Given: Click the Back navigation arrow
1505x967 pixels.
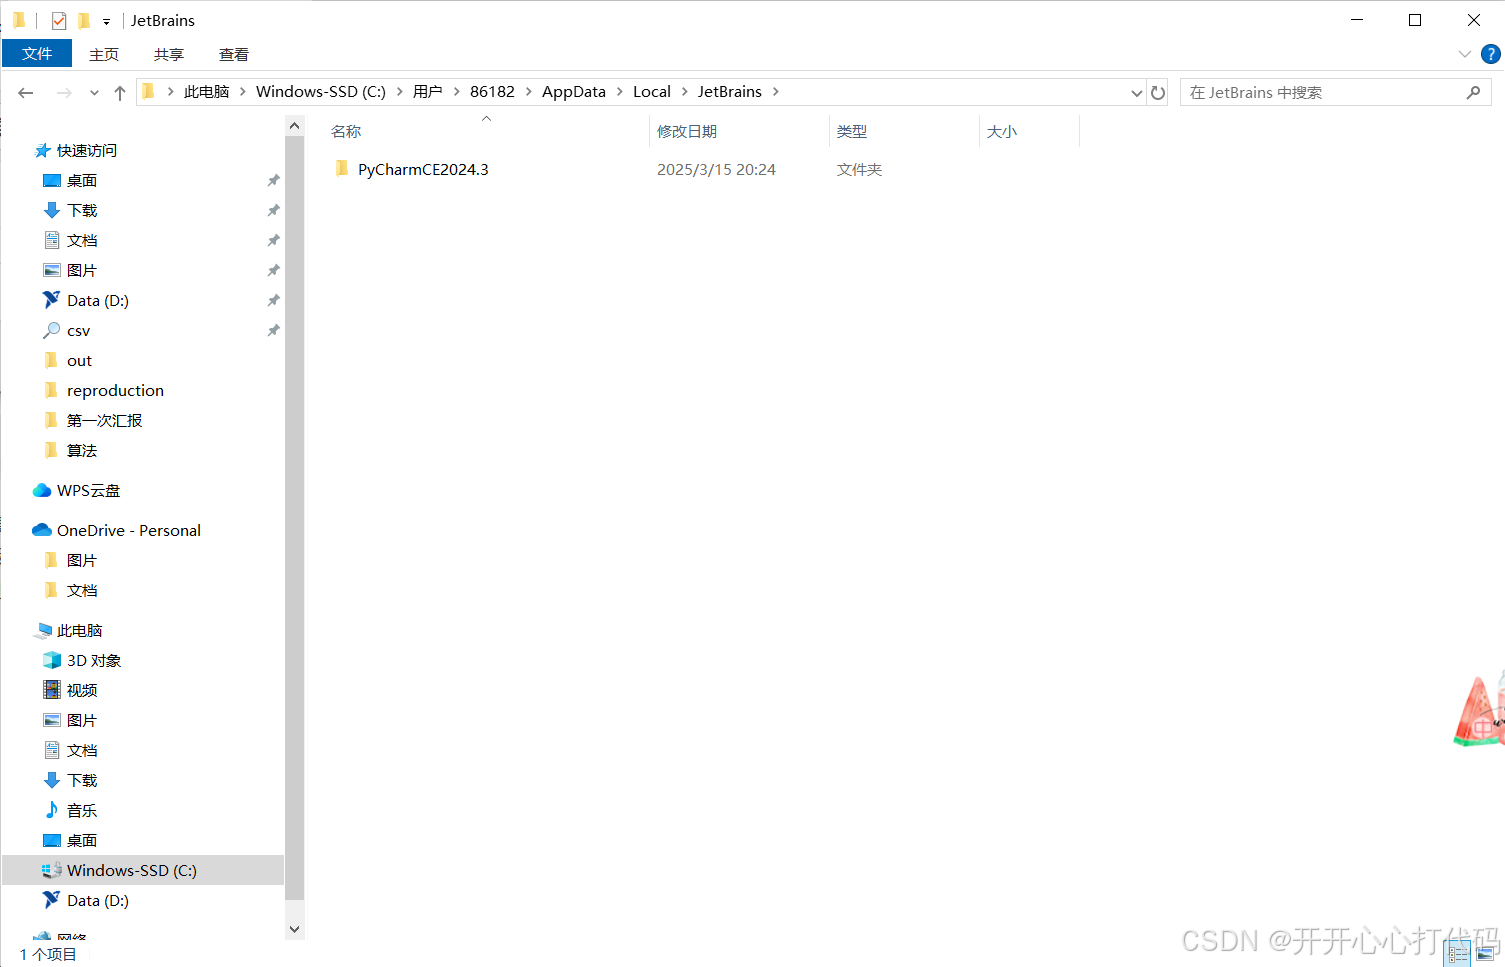Looking at the screenshot, I should (x=26, y=92).
